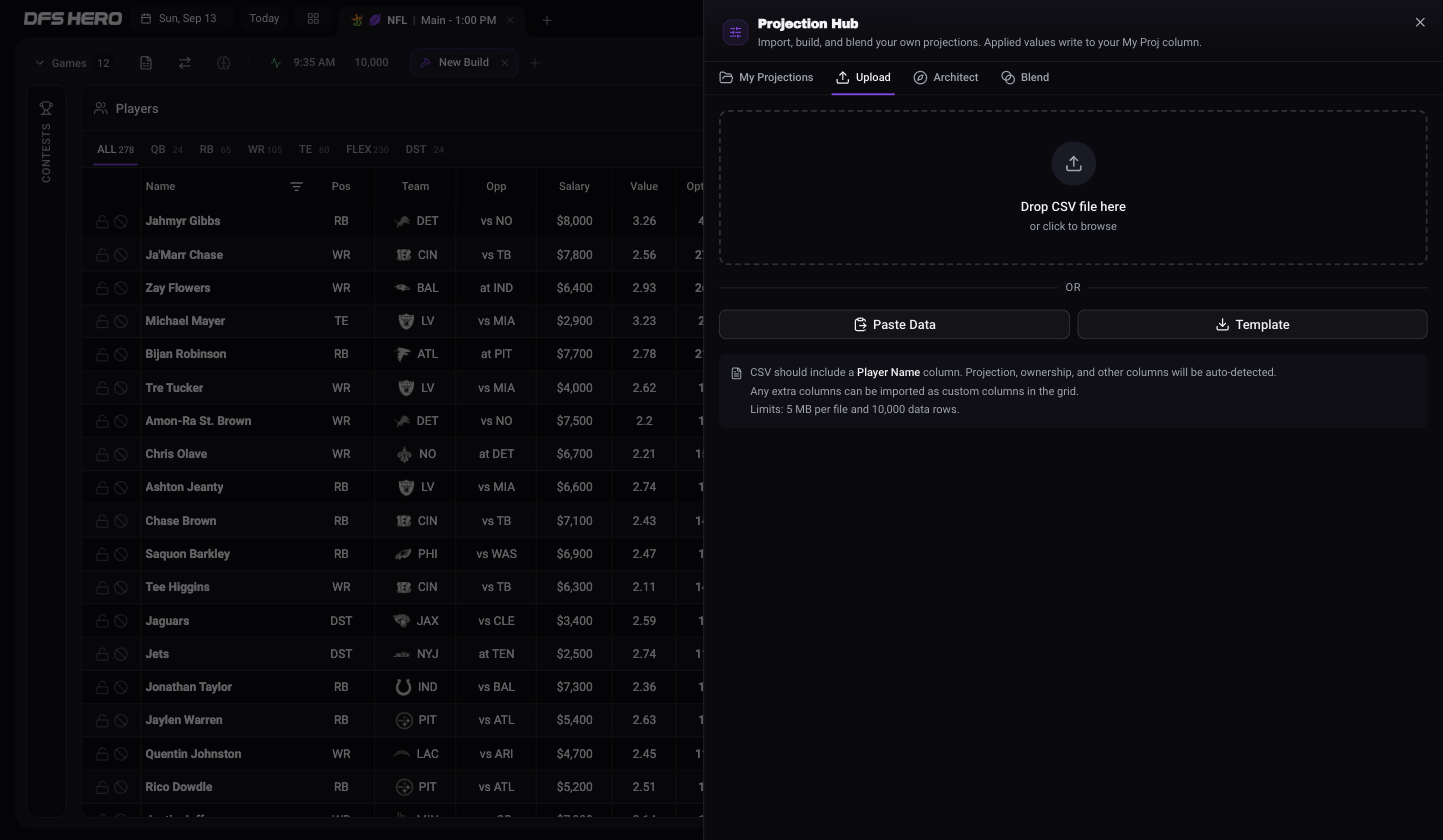Image resolution: width=1443 pixels, height=840 pixels.
Task: Click the Today button
Action: 264,19
